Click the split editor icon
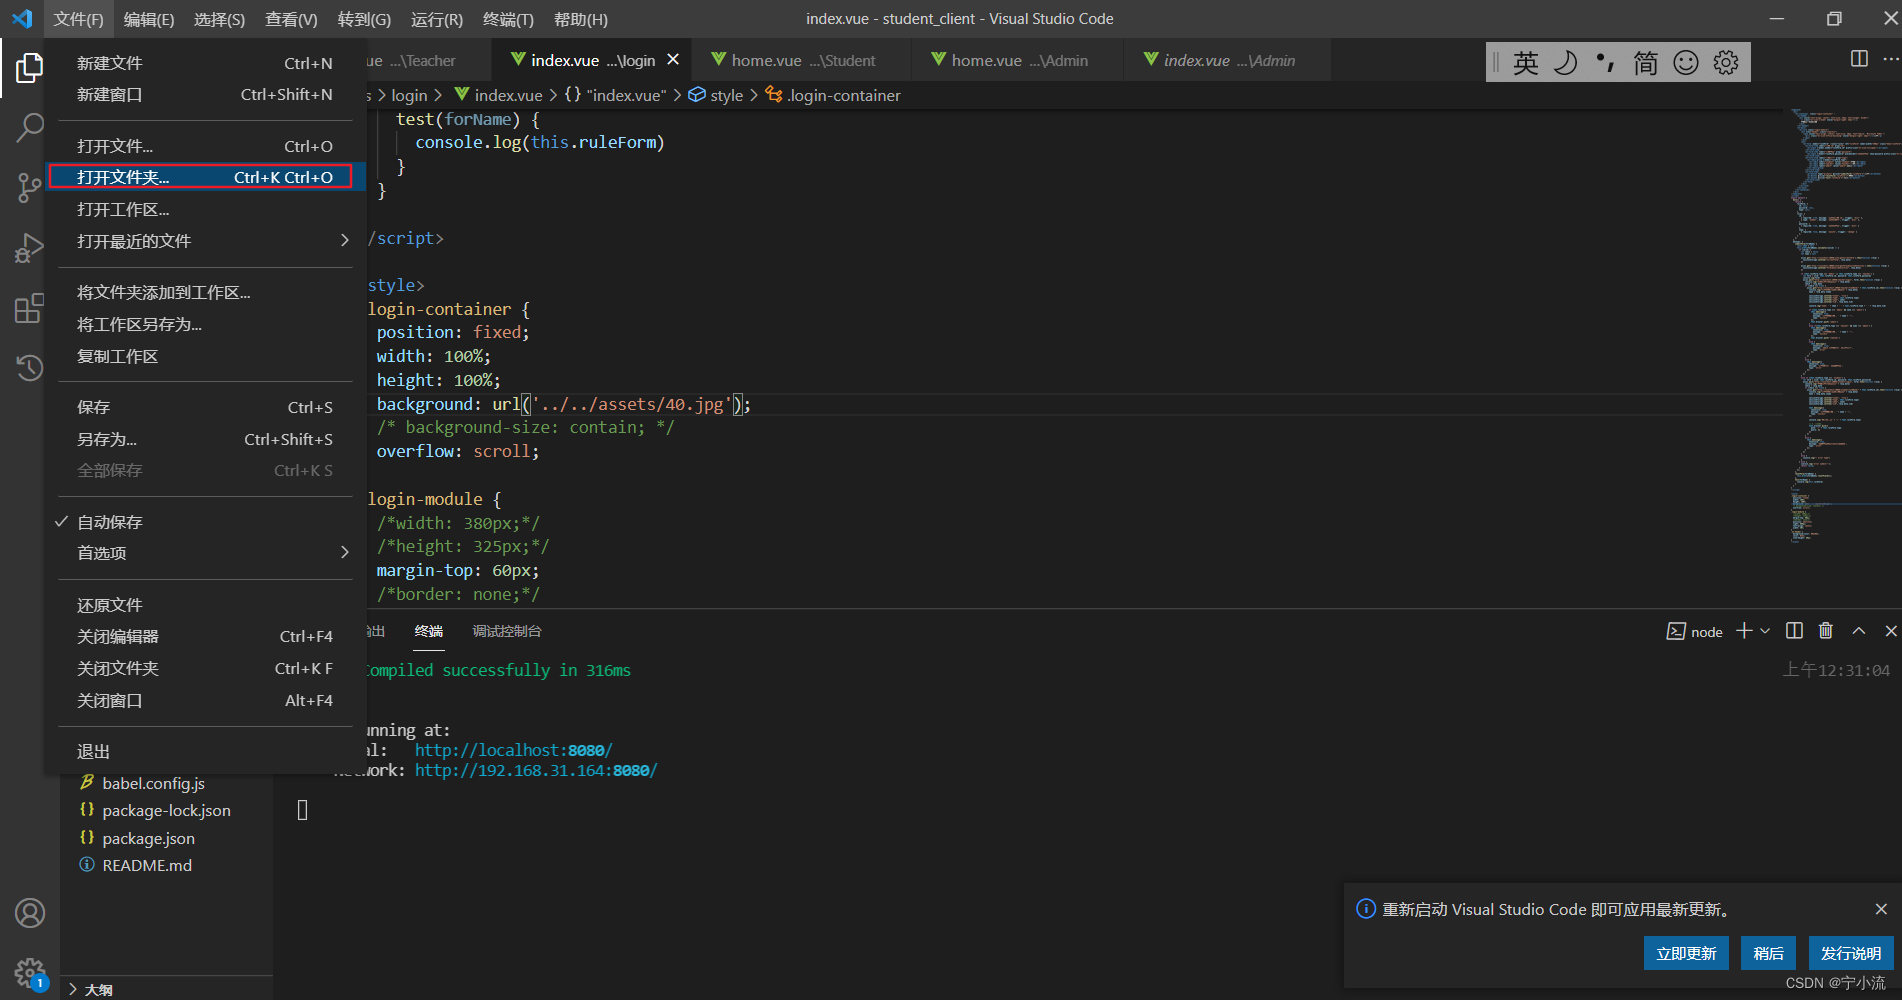1902x1000 pixels. click(x=1859, y=59)
